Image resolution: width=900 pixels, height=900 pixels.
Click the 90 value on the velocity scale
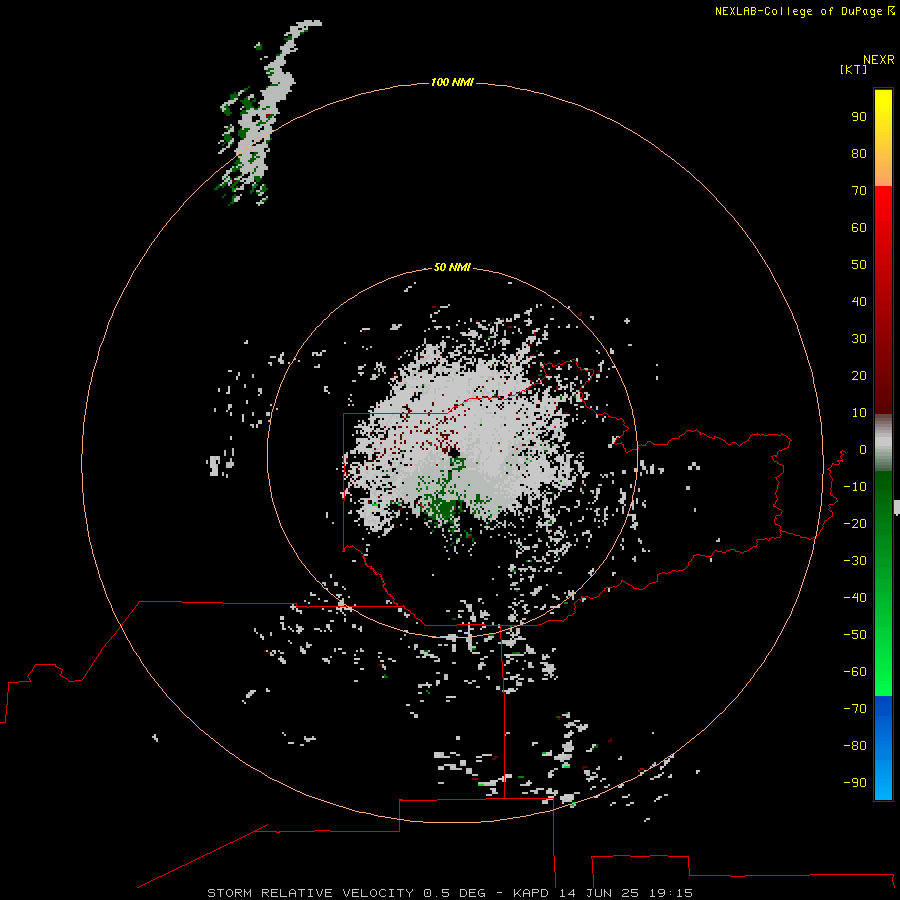(x=859, y=117)
